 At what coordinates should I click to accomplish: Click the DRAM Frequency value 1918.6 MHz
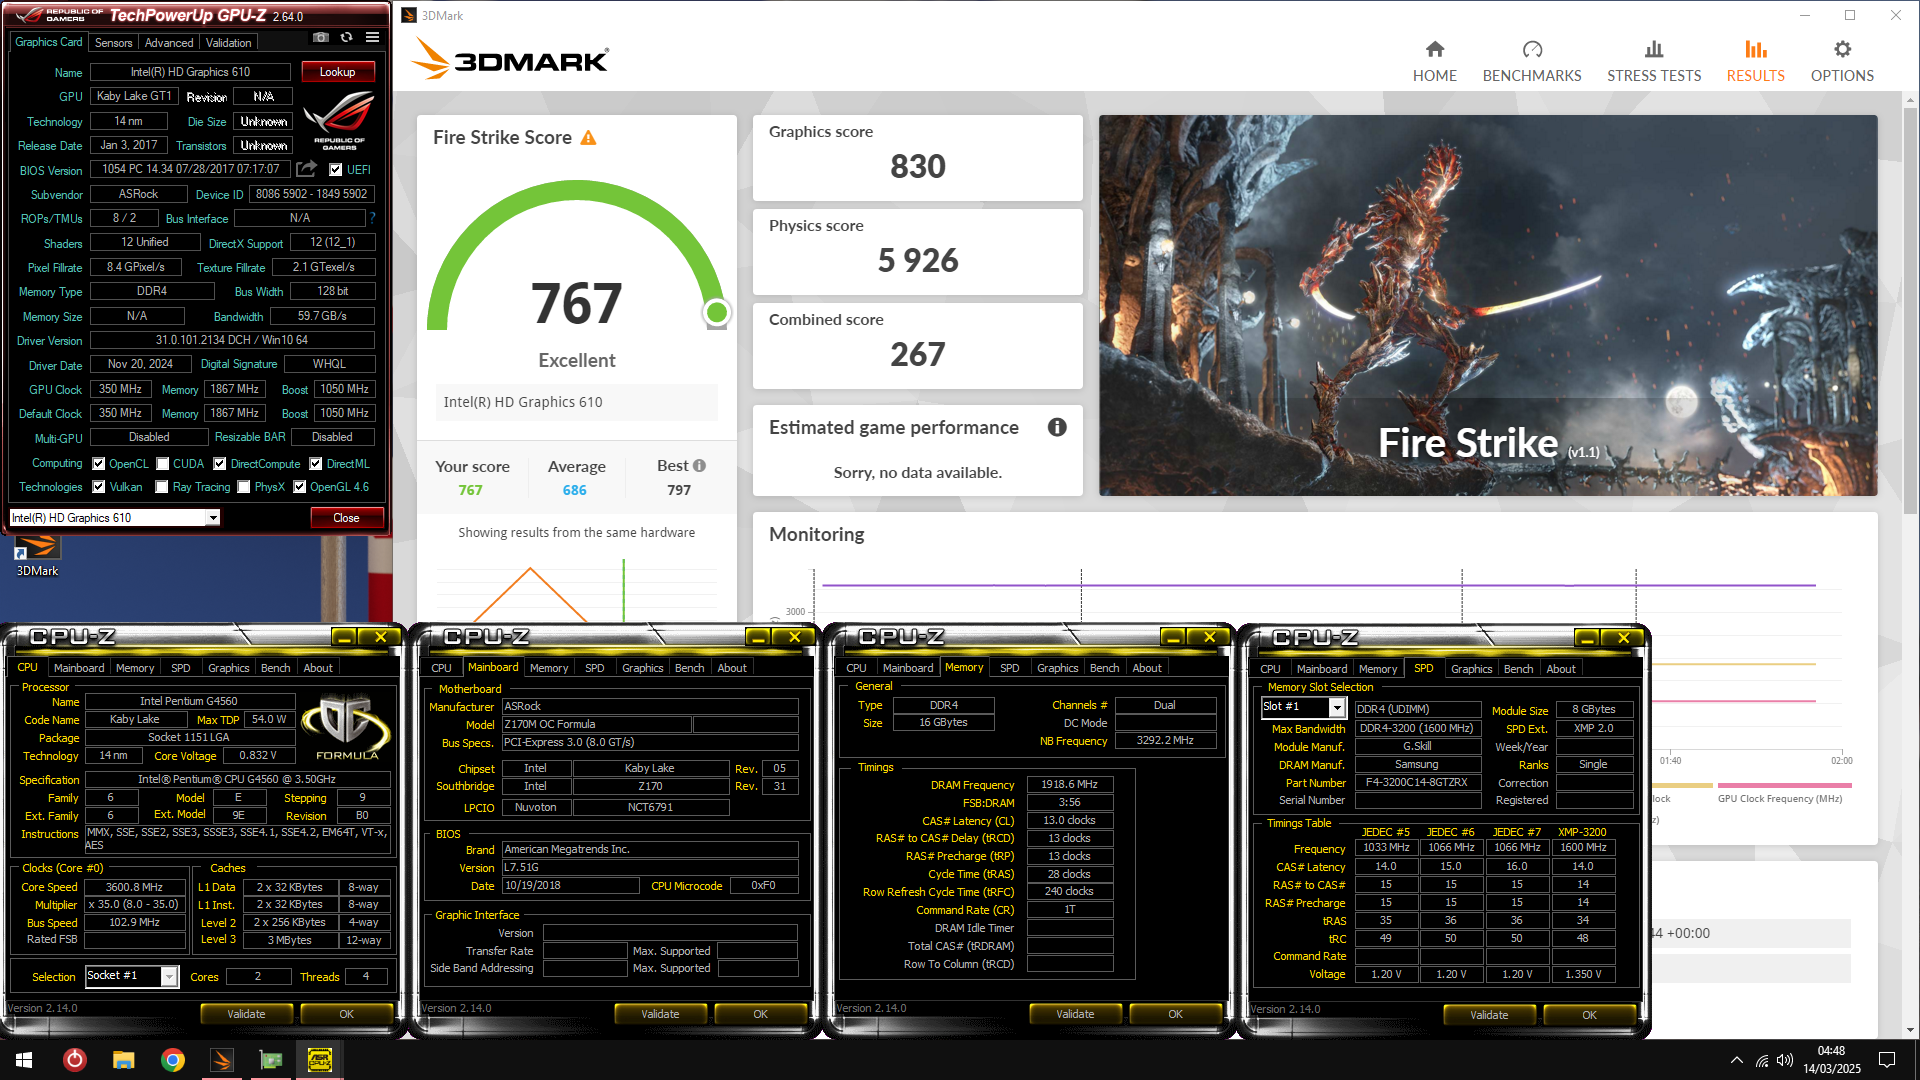click(1069, 785)
